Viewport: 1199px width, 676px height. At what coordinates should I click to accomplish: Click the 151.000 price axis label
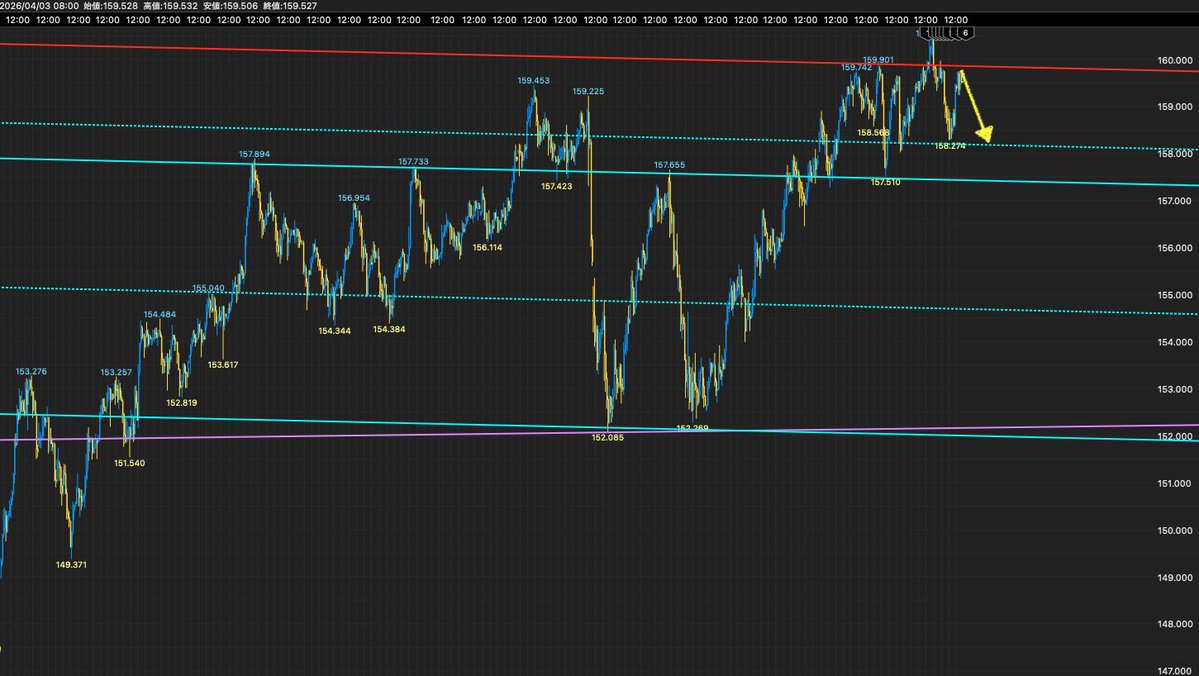[x=1175, y=483]
